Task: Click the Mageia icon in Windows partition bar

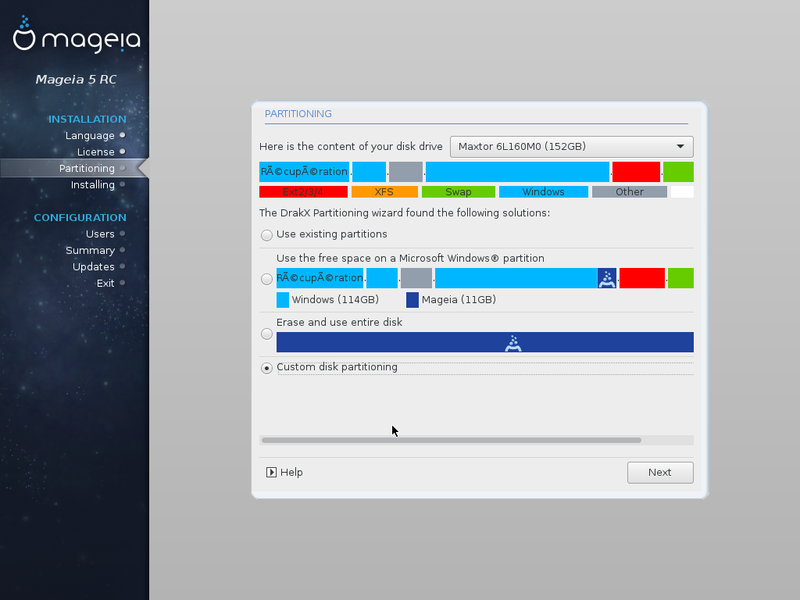Action: click(607, 279)
